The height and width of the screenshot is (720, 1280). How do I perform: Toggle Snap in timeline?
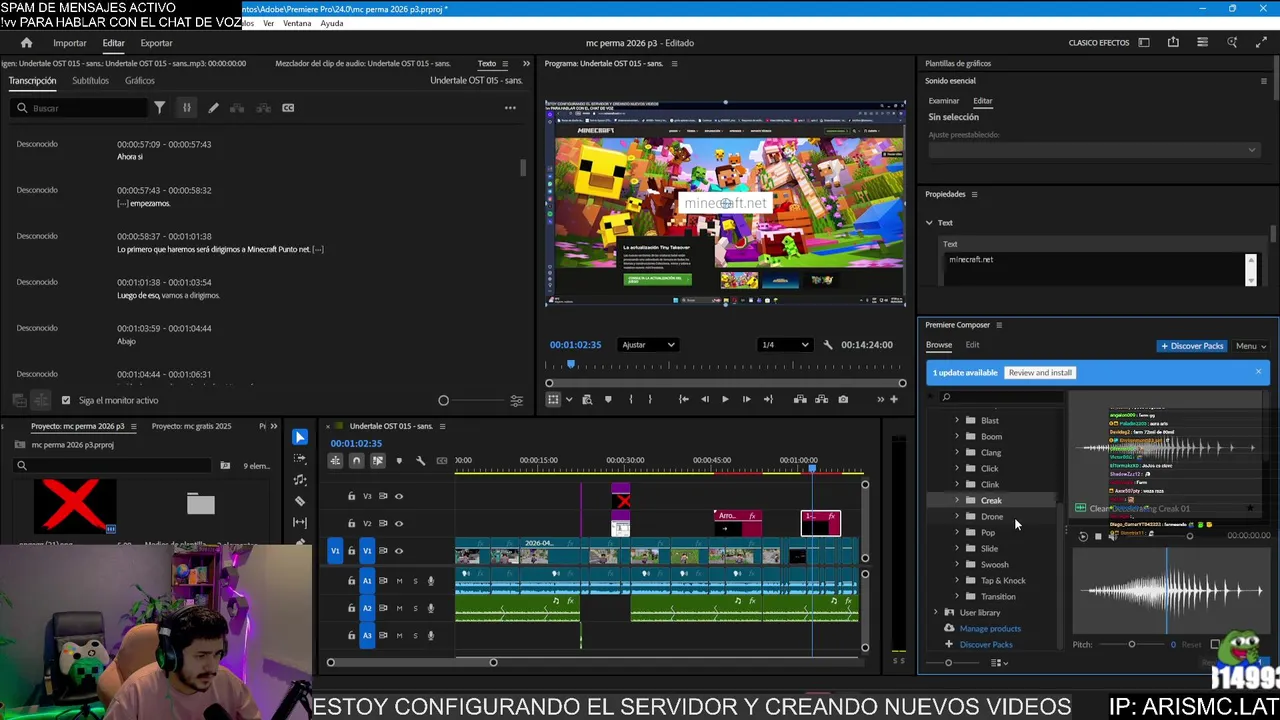pos(356,460)
